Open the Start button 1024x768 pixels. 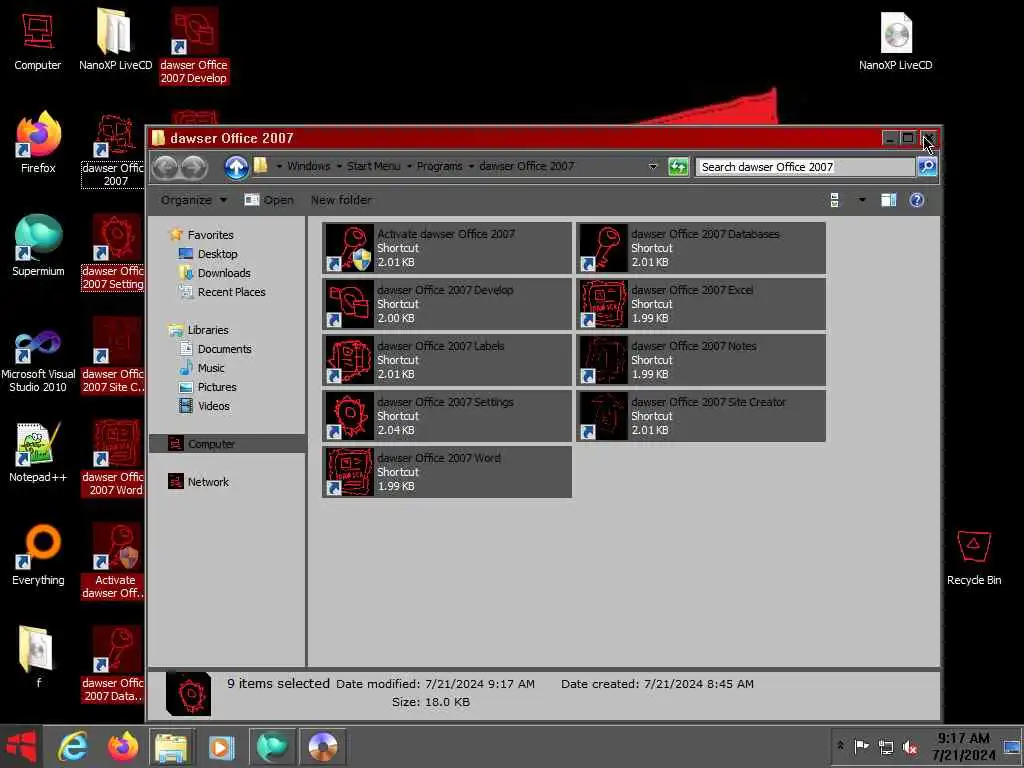22,746
